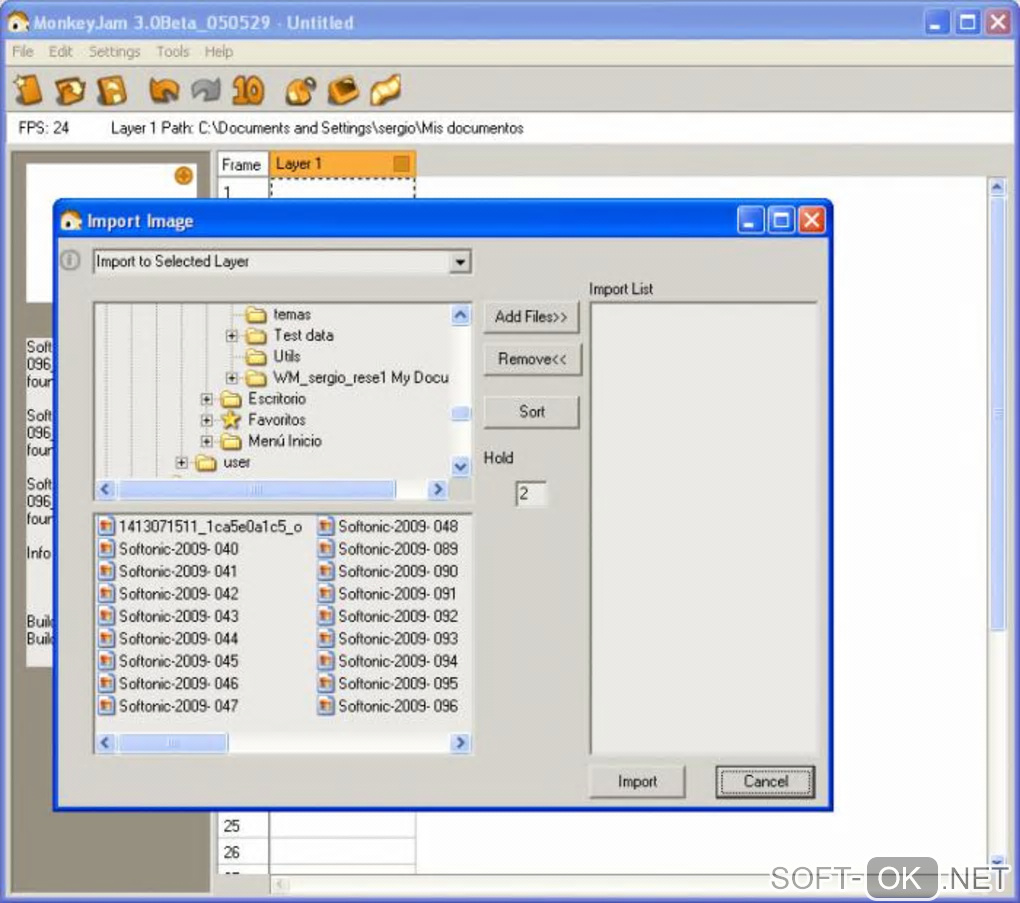Select the file Softonic-2009-095

(x=388, y=683)
